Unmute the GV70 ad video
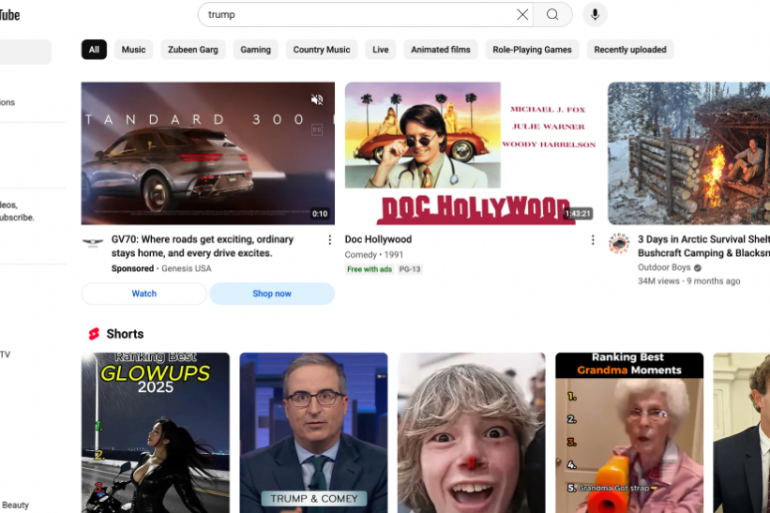Screen dimensions: 770x513 317,100
